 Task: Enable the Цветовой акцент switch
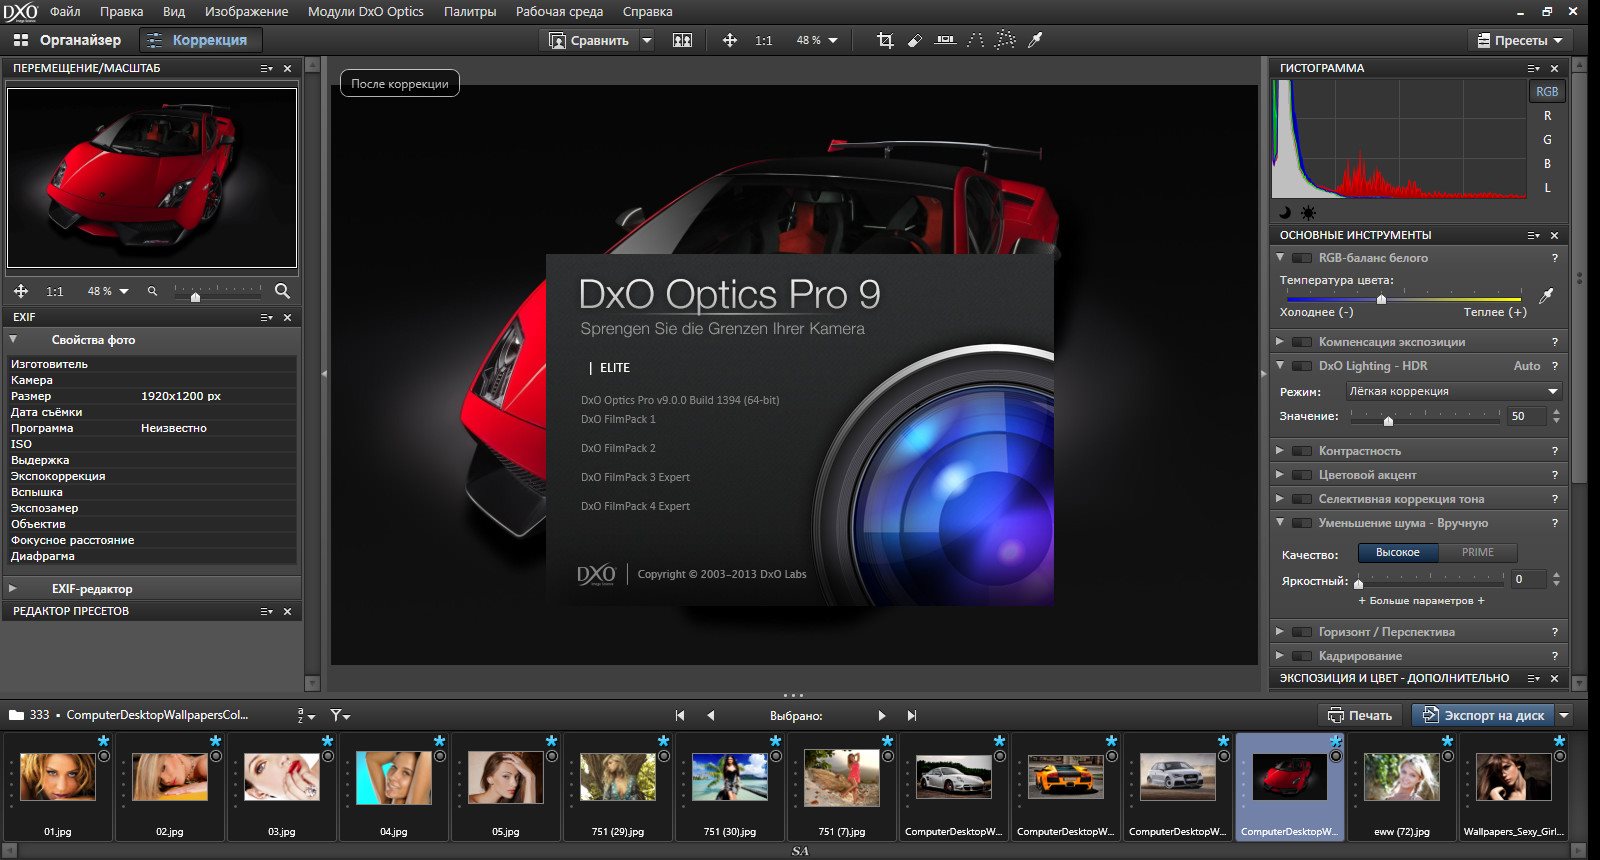click(1302, 475)
